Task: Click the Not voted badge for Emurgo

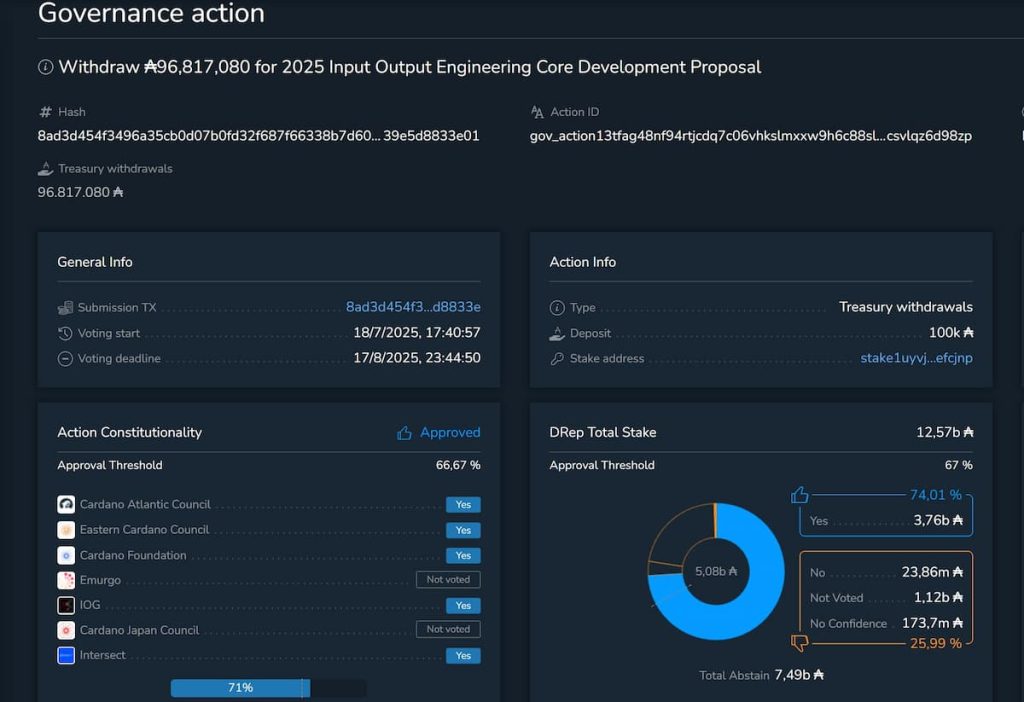Action: pyautogui.click(x=448, y=580)
